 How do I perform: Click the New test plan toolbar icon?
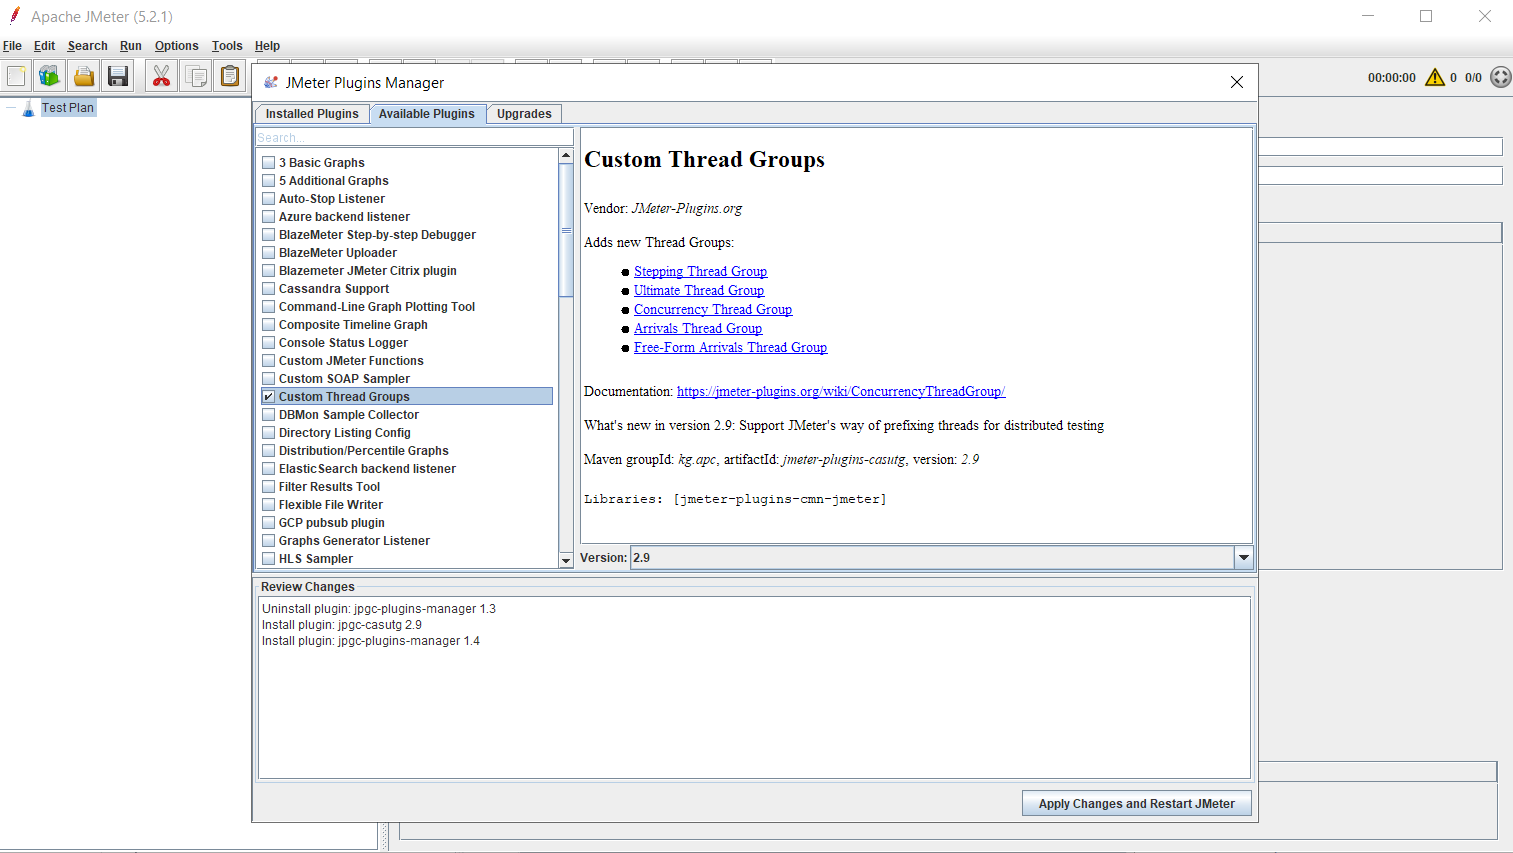coord(16,76)
